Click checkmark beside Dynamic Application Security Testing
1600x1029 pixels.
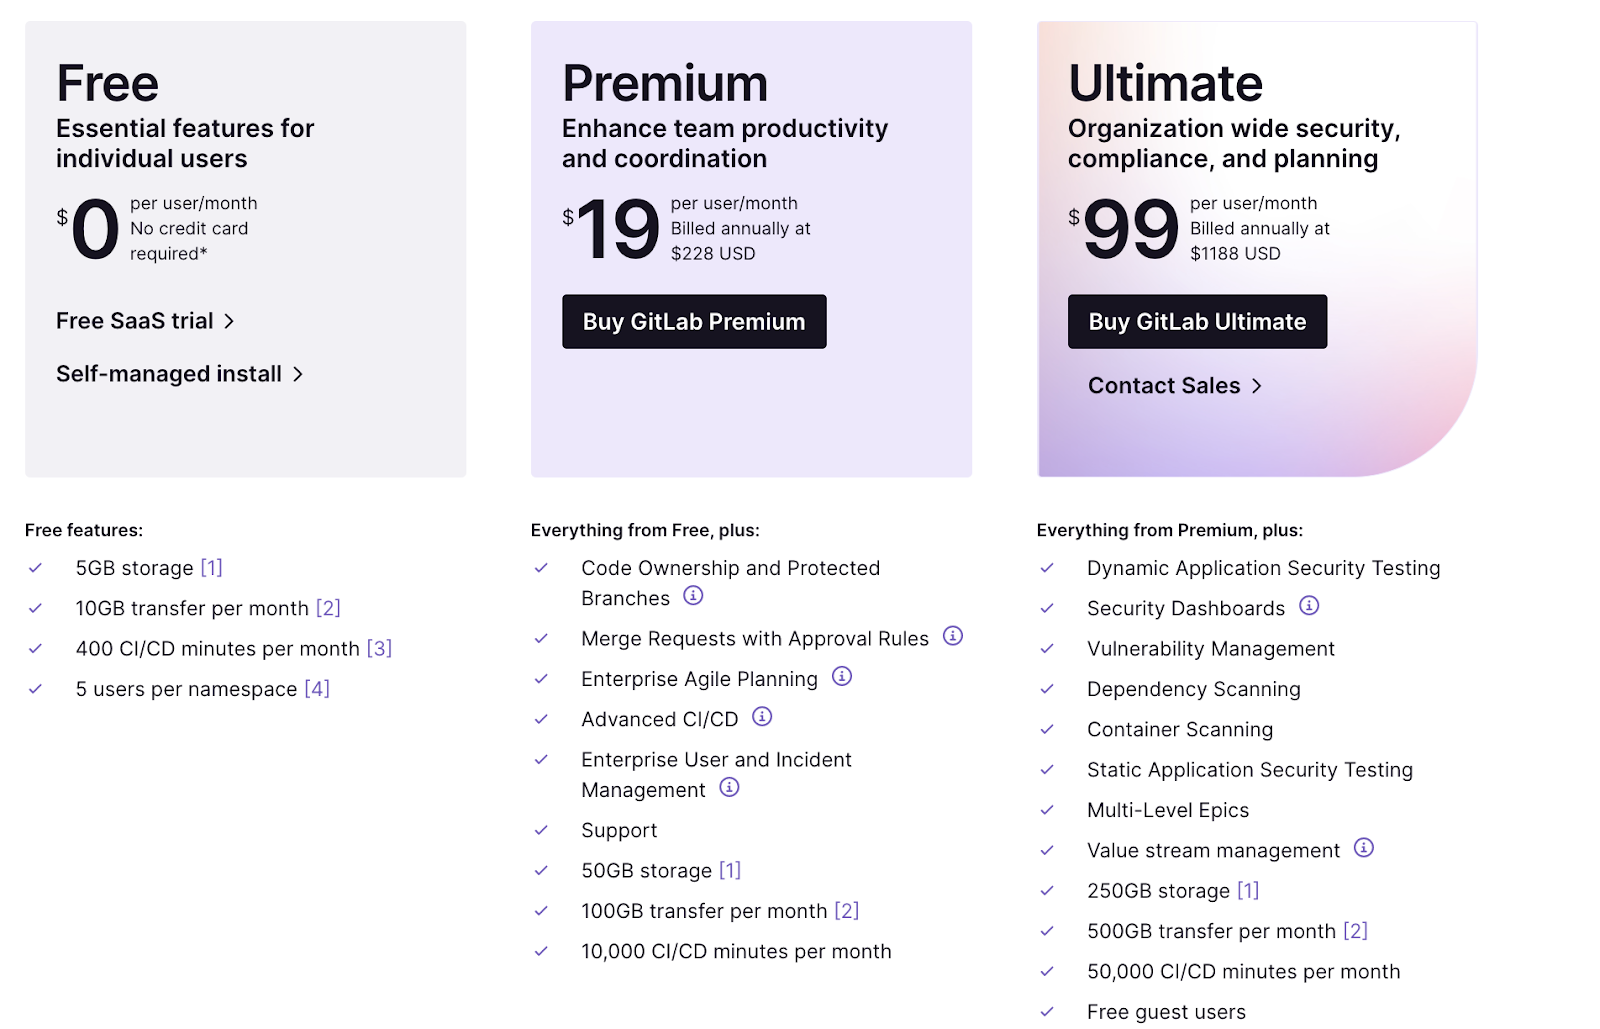coord(1049,567)
